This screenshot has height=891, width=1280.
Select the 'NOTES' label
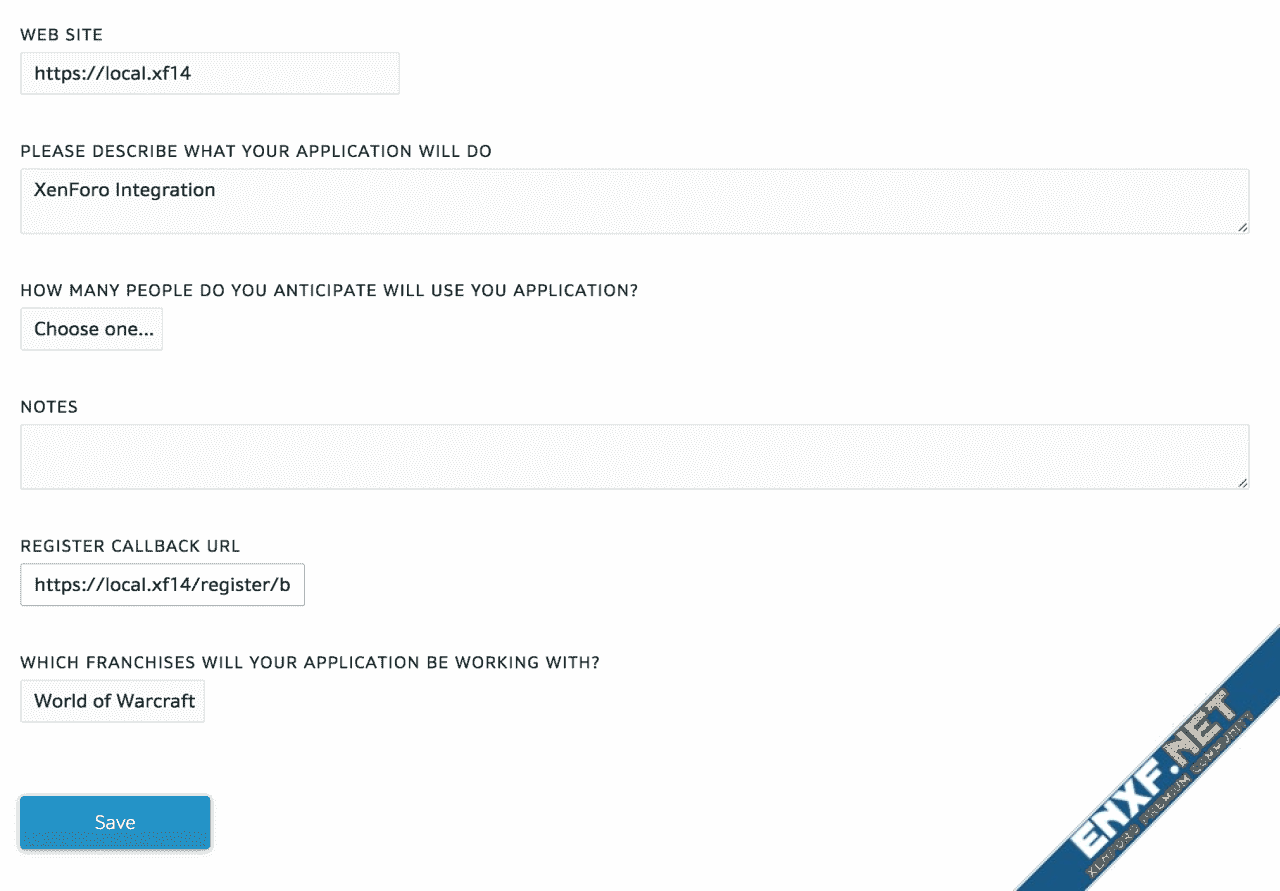pyautogui.click(x=49, y=407)
